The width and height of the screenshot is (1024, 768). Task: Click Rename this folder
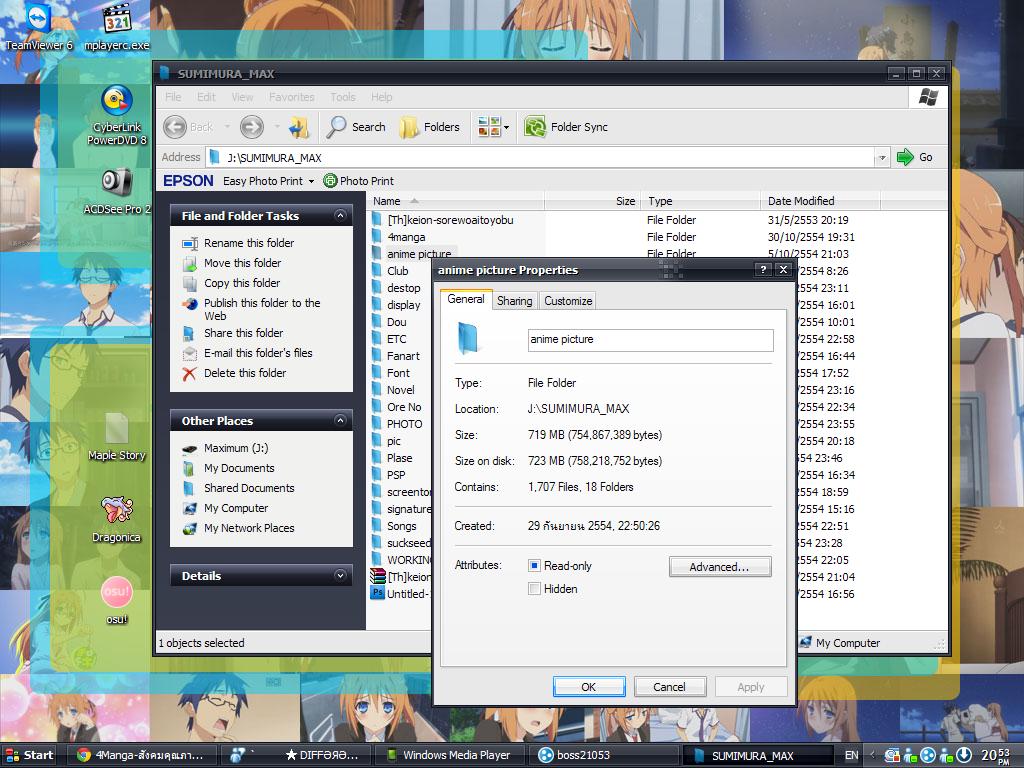[249, 243]
